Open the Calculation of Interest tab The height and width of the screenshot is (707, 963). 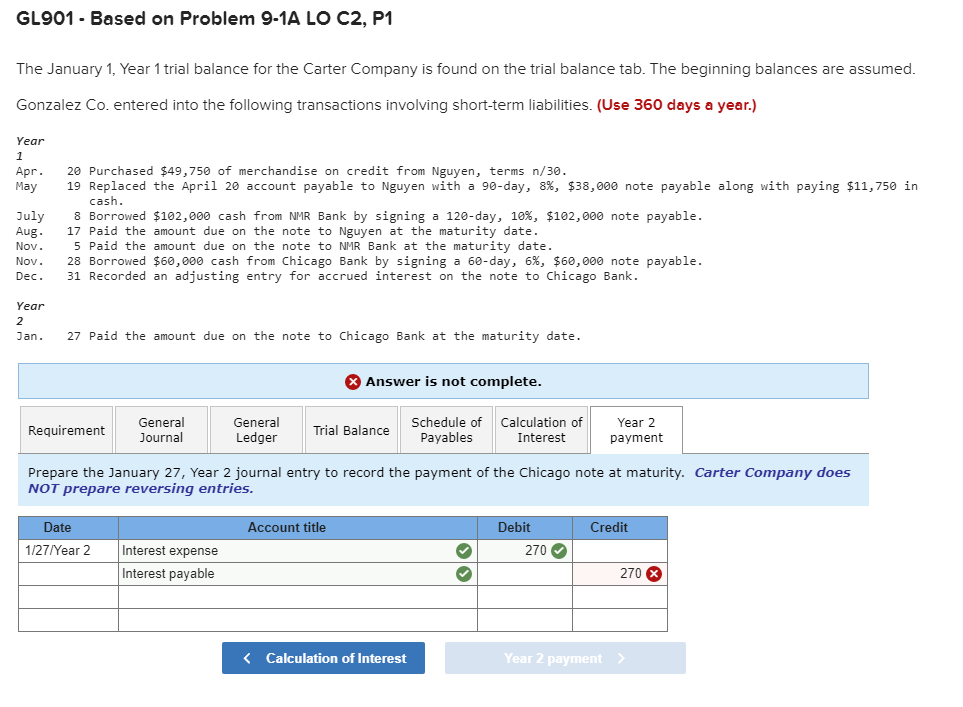coord(541,430)
